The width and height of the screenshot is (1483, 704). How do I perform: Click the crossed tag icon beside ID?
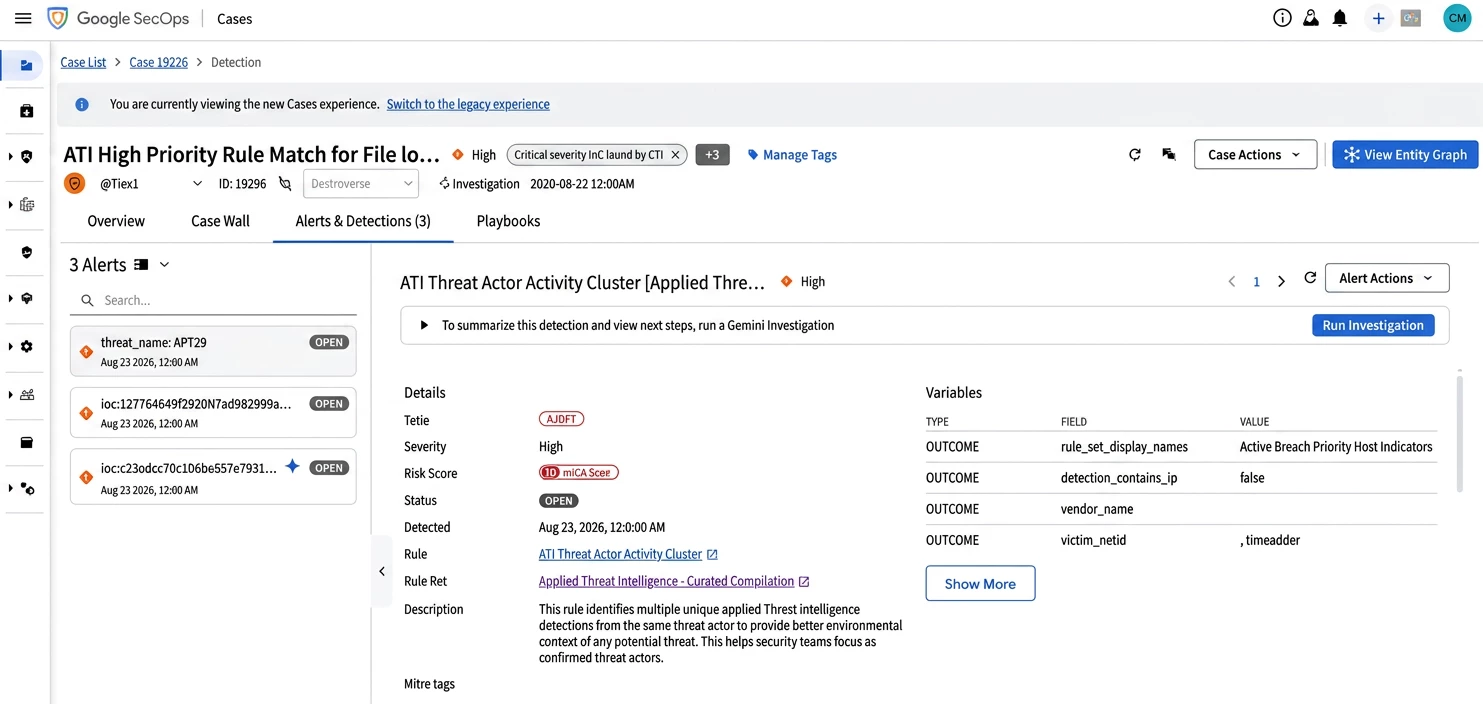coord(285,184)
